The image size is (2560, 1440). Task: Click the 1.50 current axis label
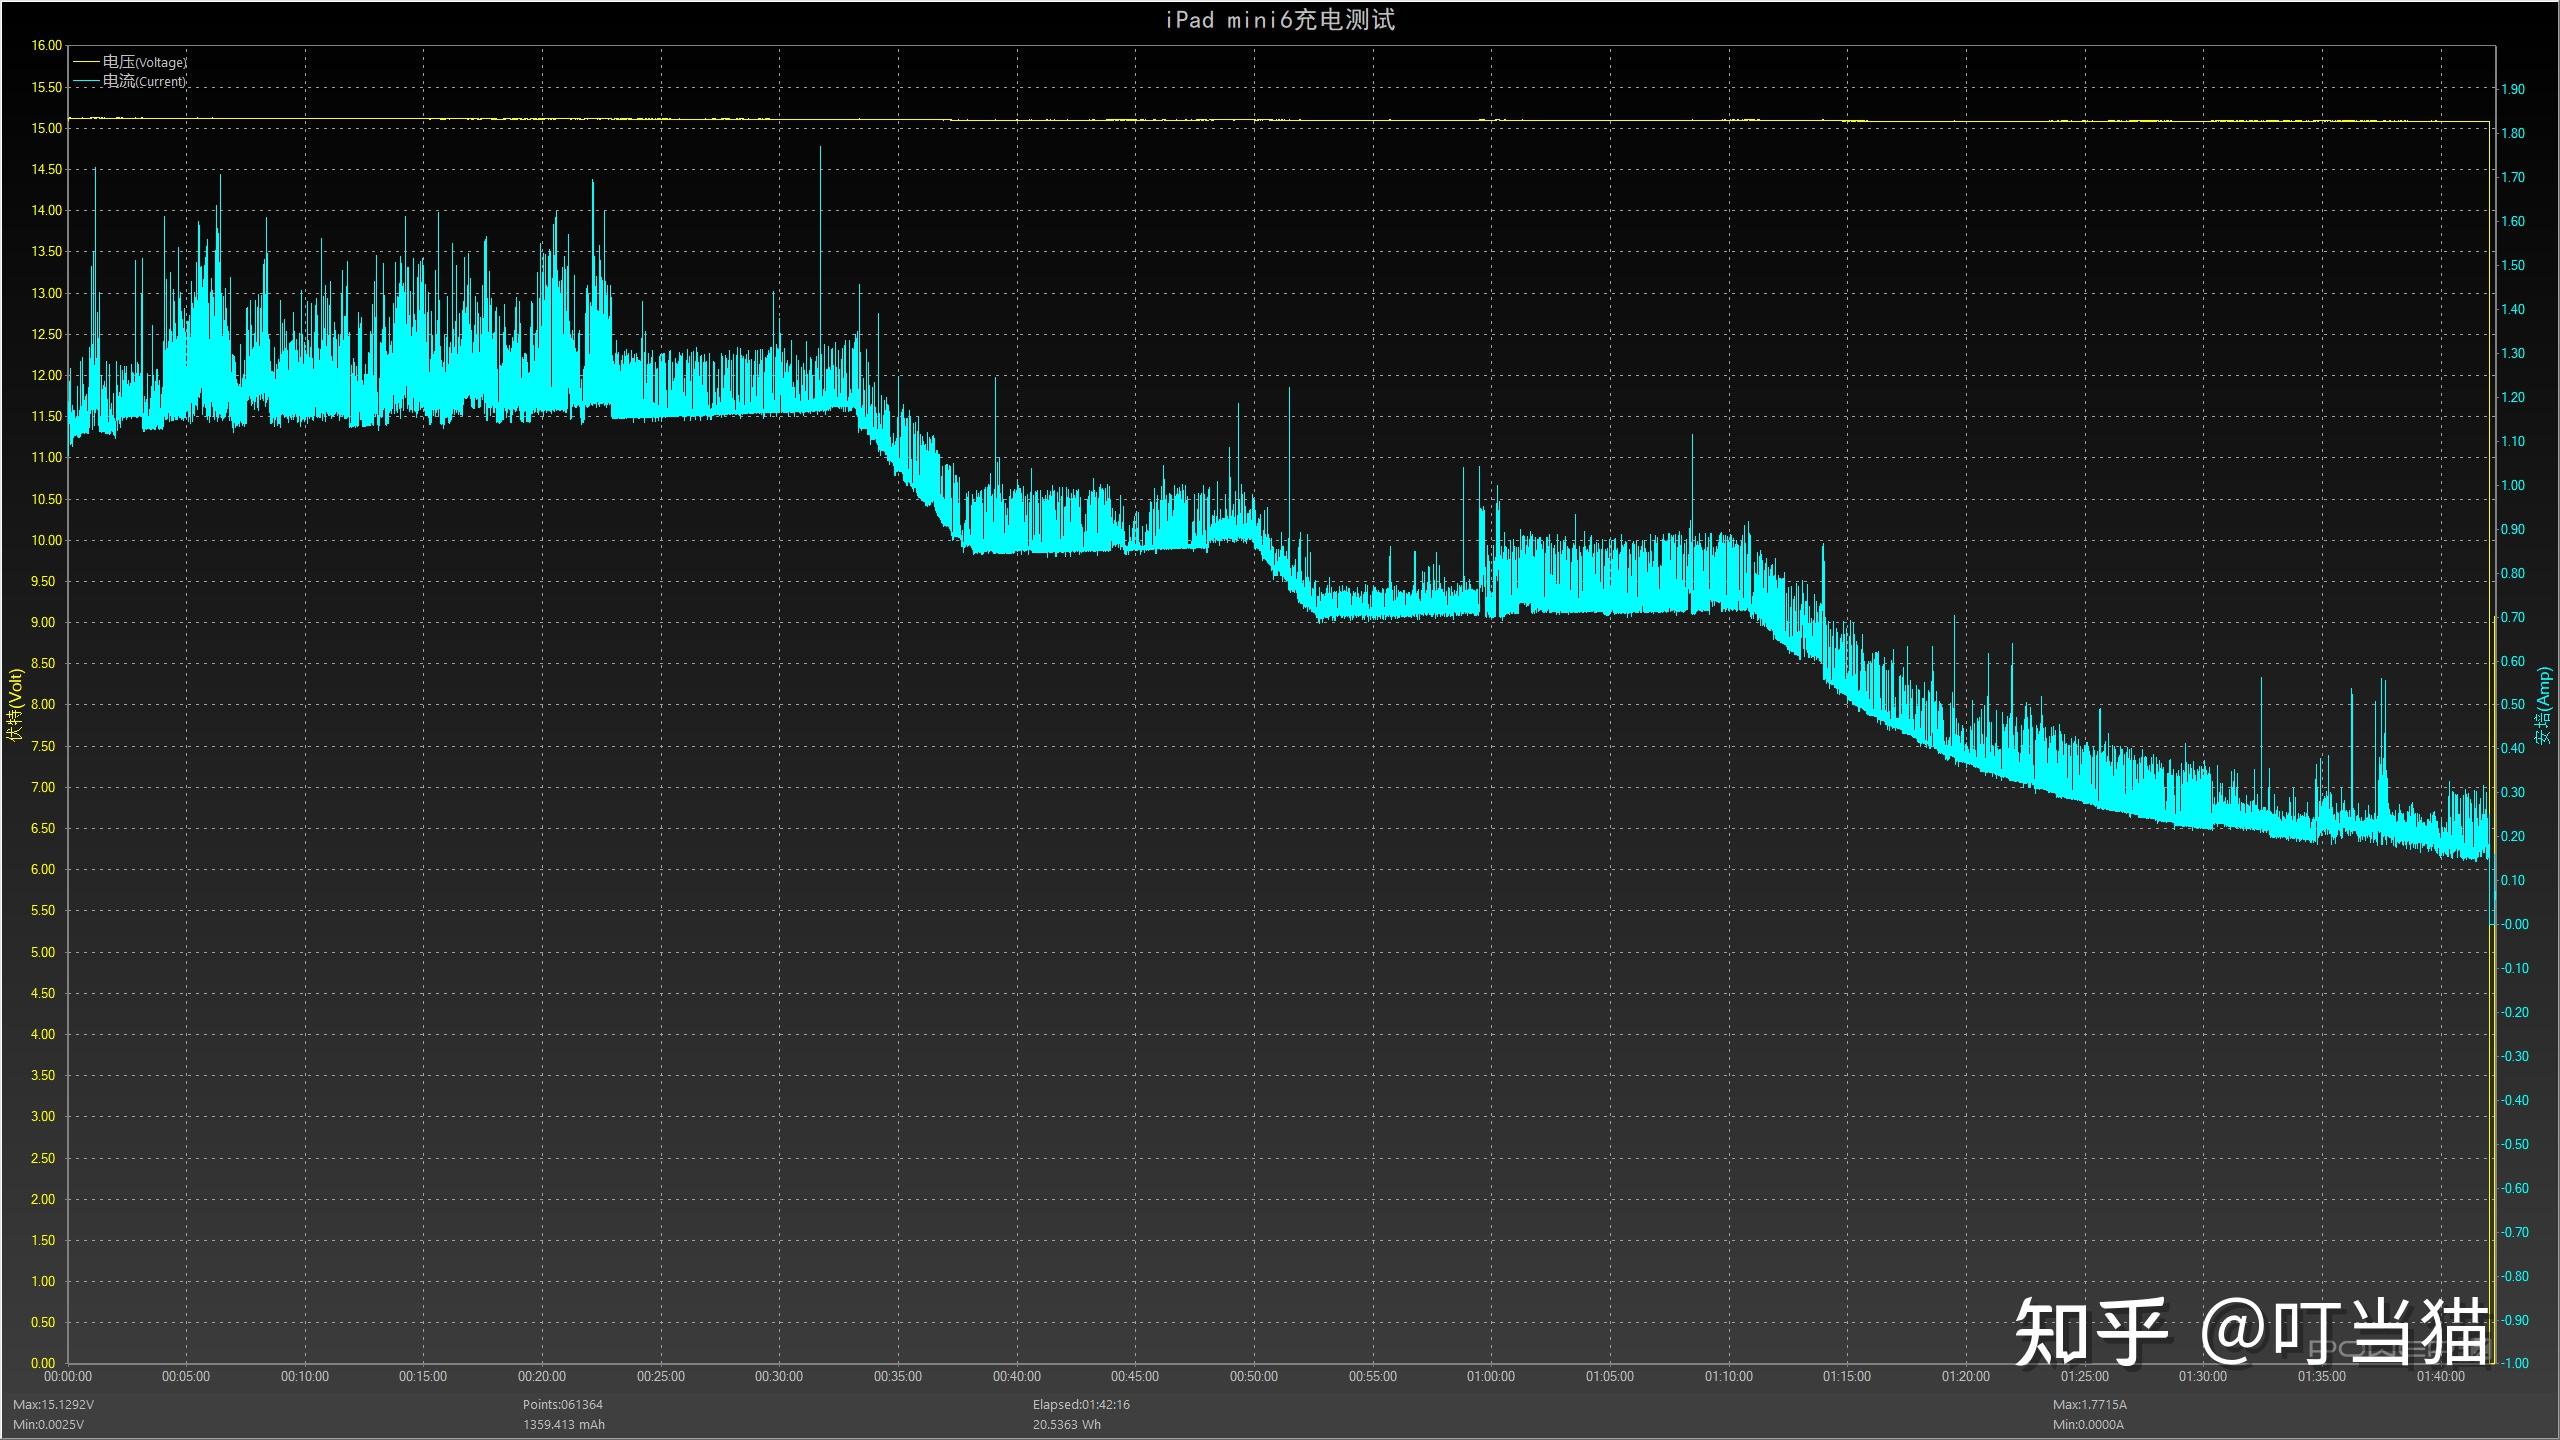(2512, 265)
